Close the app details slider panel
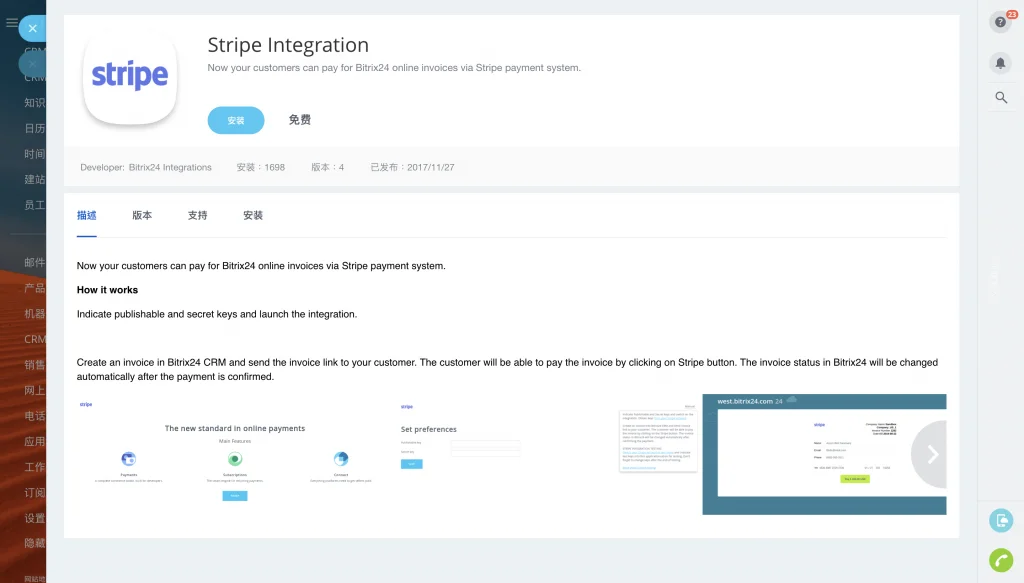The height and width of the screenshot is (583, 1024). click(33, 28)
